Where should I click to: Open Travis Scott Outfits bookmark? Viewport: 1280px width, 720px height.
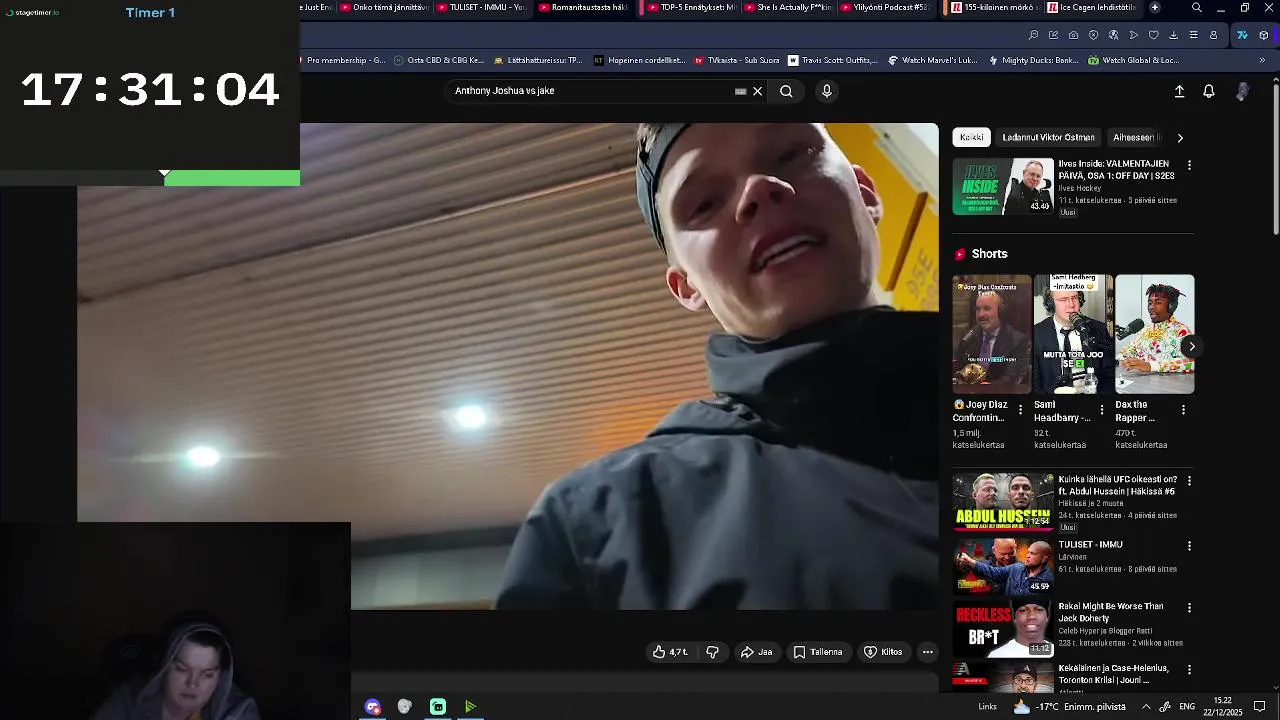(833, 60)
